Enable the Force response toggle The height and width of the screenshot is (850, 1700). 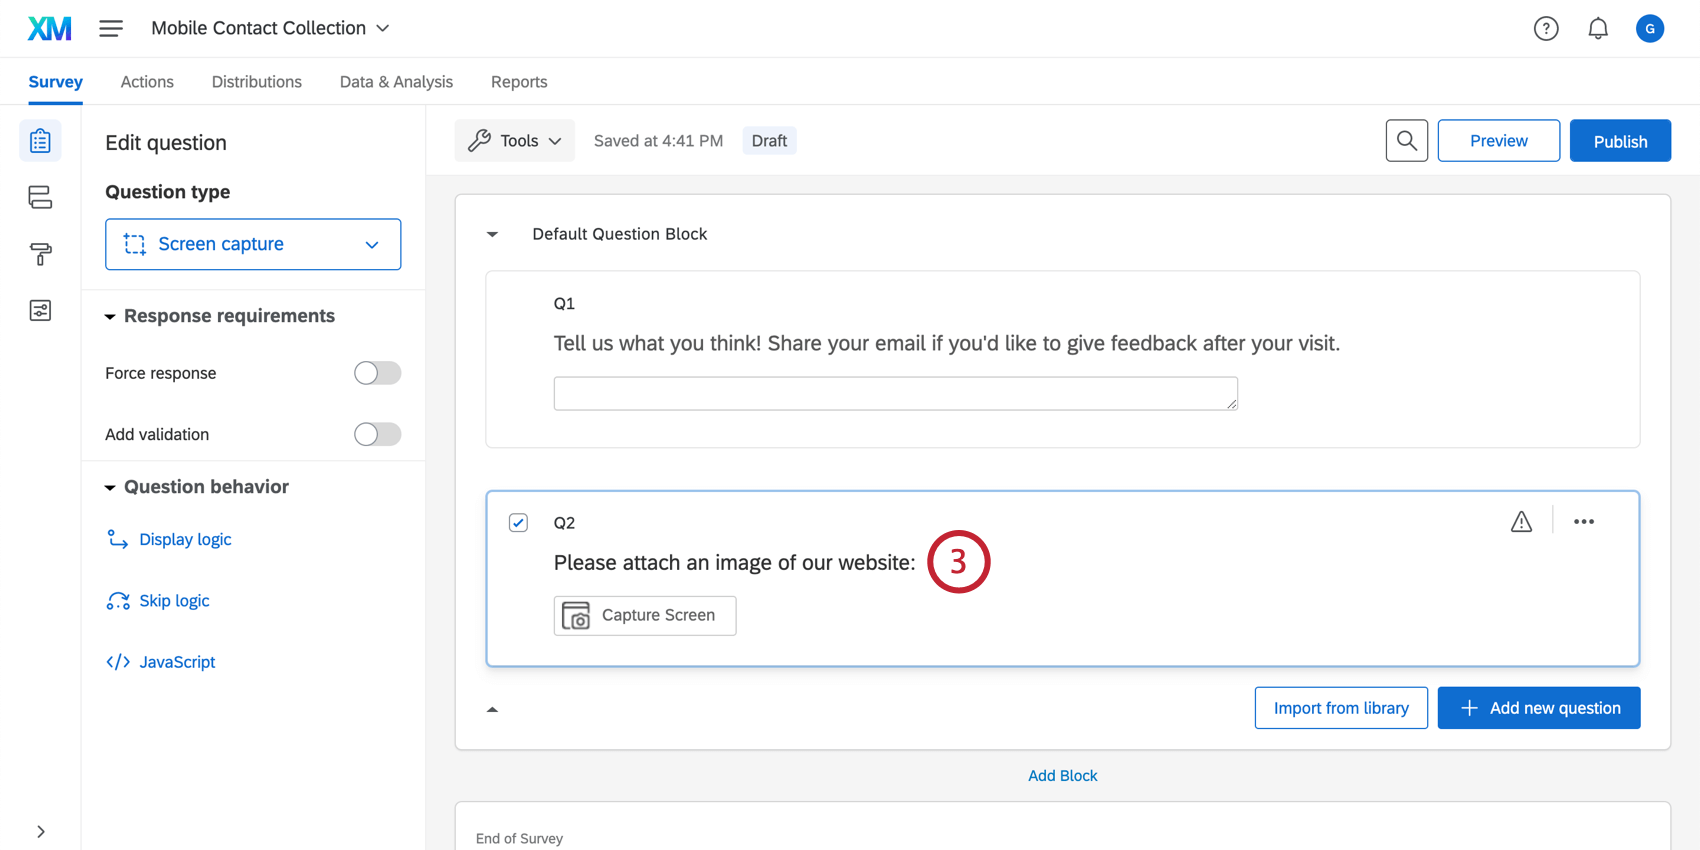pyautogui.click(x=377, y=373)
